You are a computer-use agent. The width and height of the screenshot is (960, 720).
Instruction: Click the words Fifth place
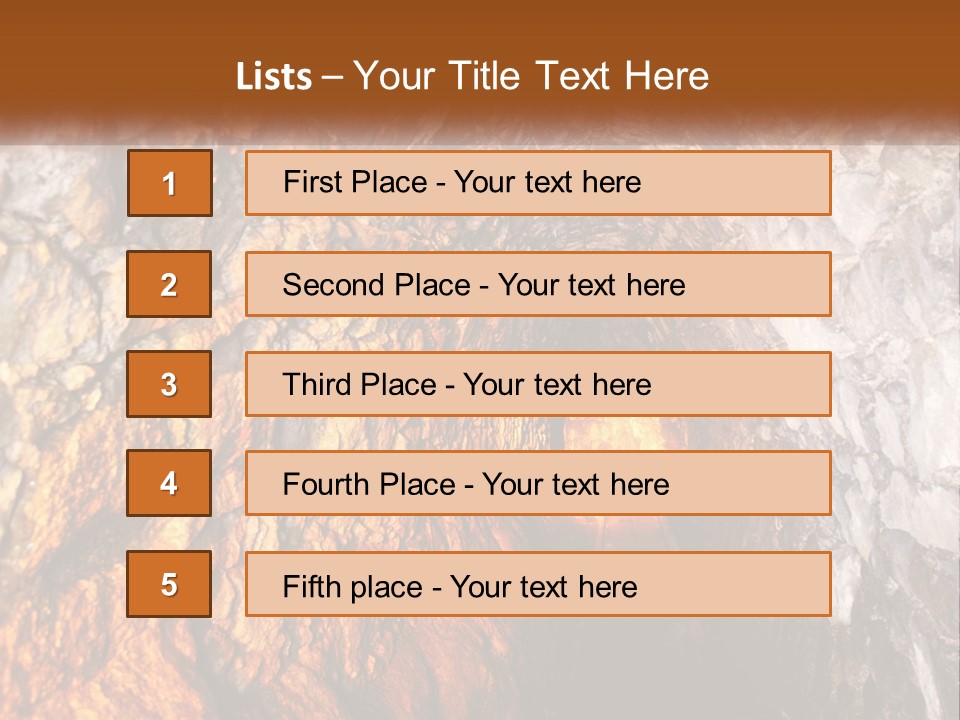coord(353,587)
